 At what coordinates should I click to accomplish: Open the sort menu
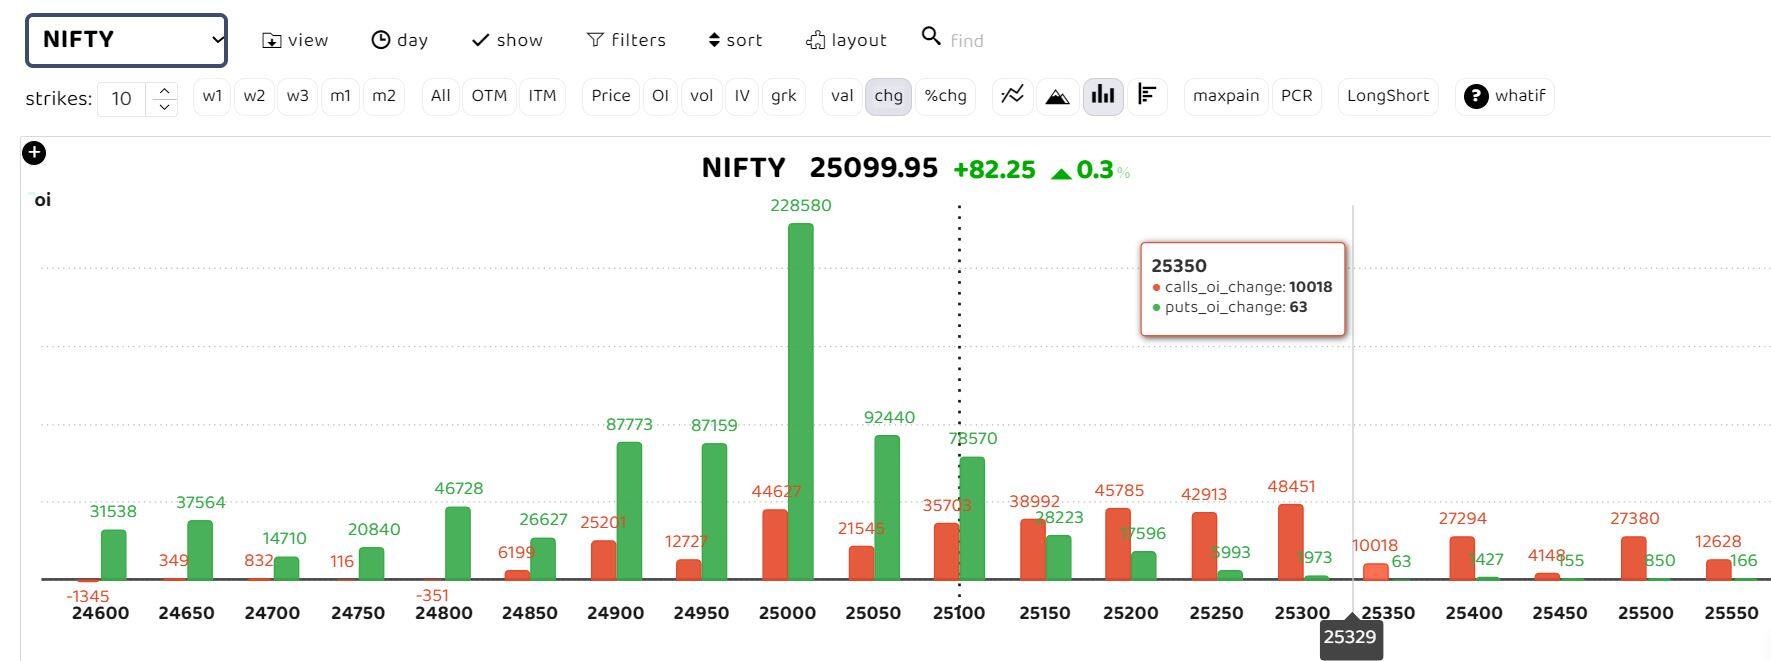[735, 40]
